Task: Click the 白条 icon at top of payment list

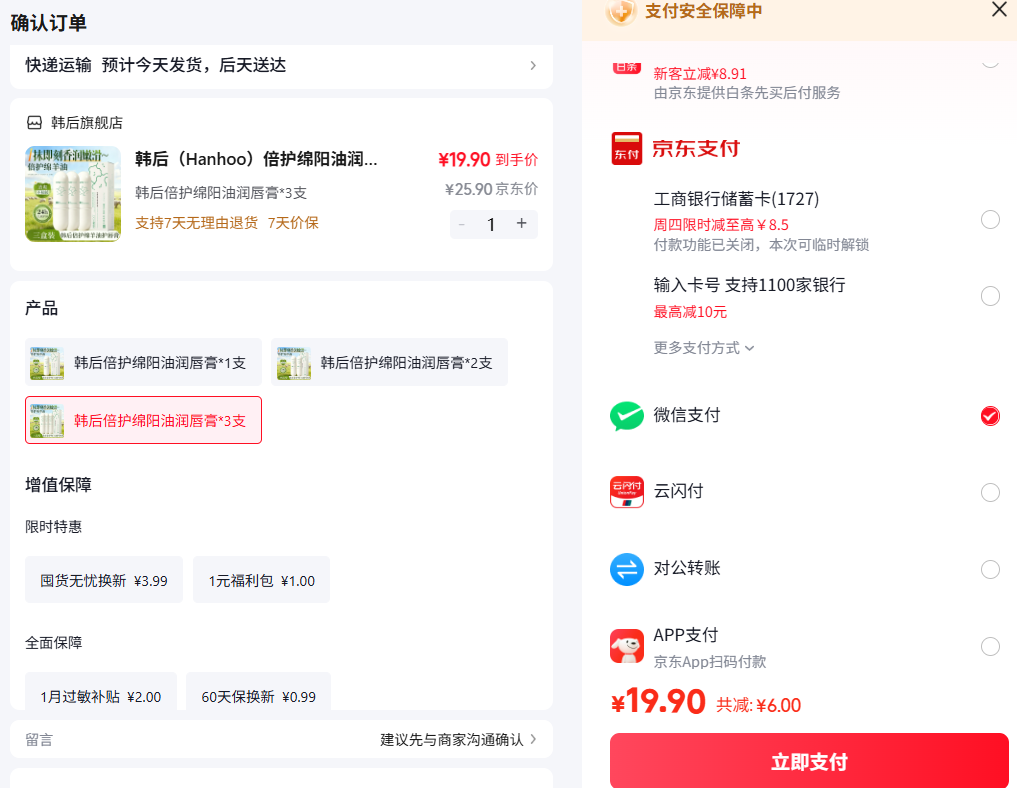Action: (627, 67)
